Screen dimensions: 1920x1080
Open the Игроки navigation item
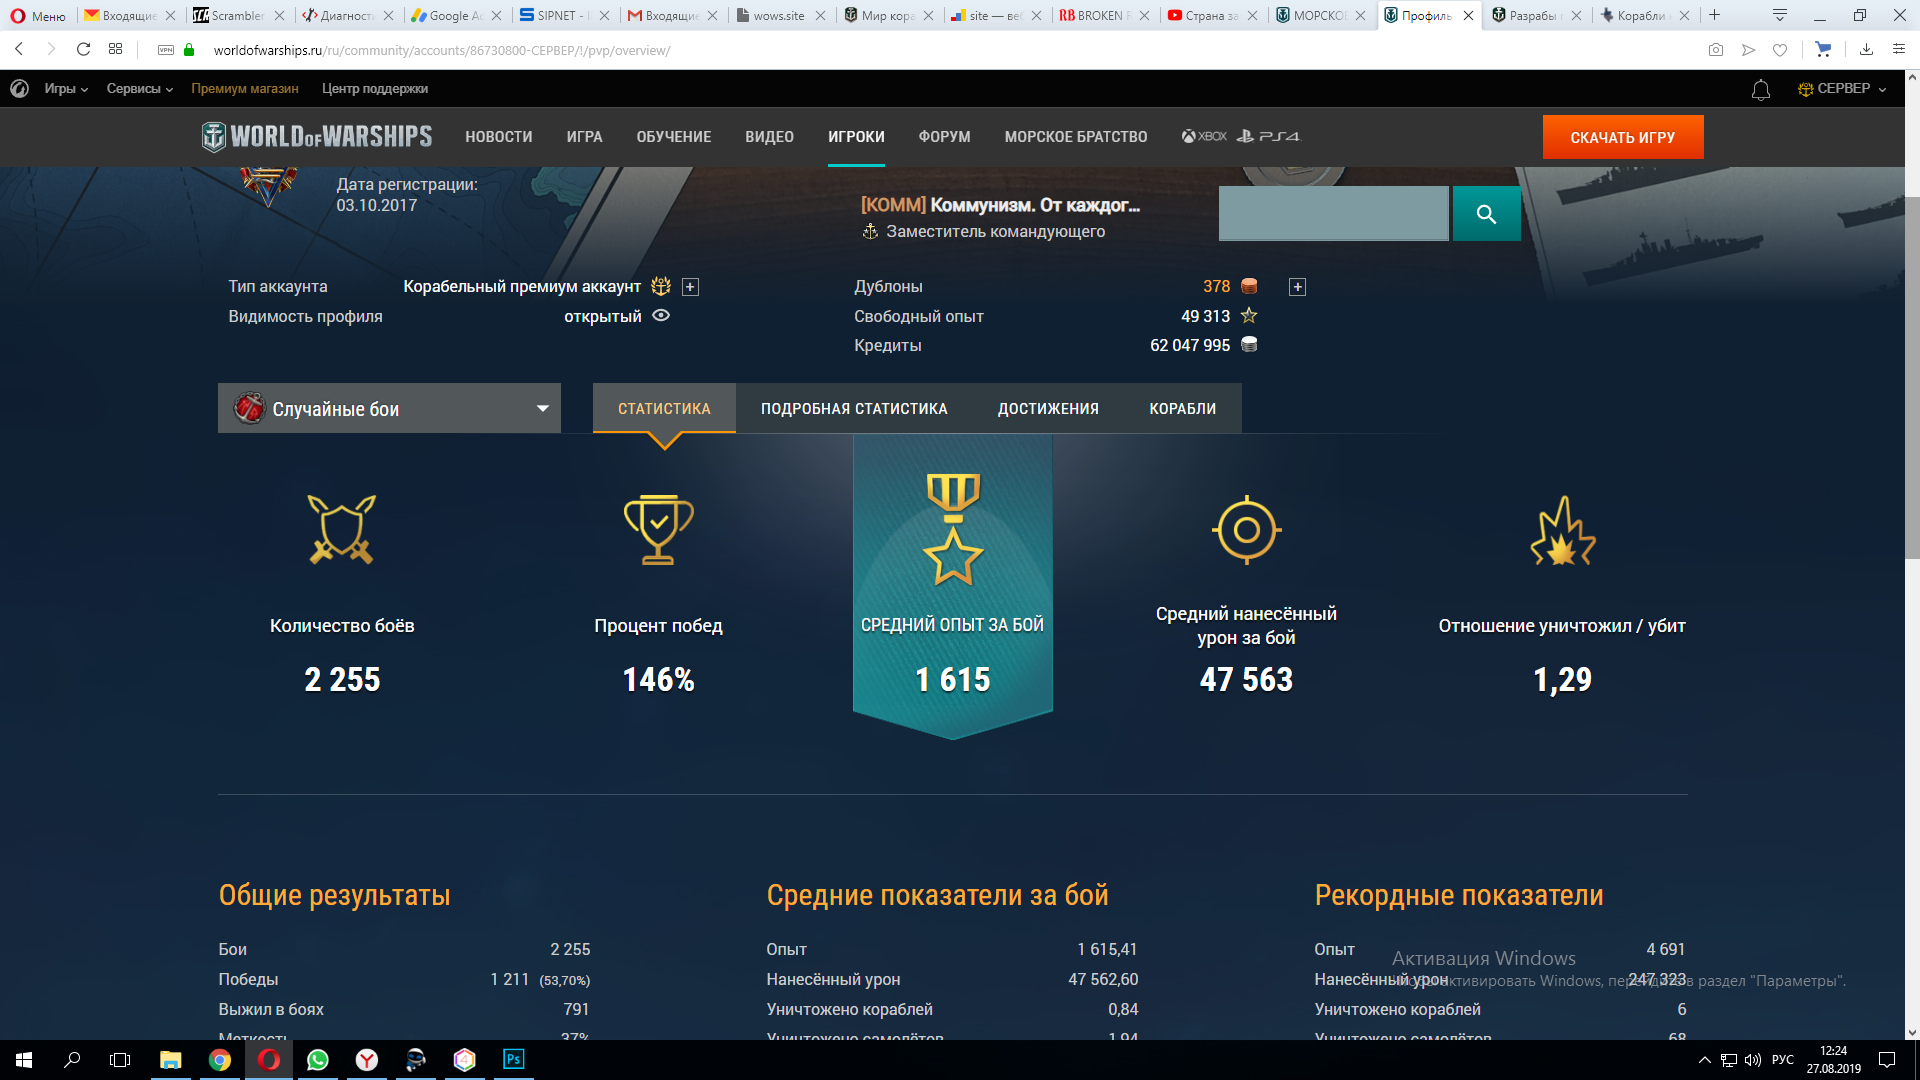(x=856, y=137)
